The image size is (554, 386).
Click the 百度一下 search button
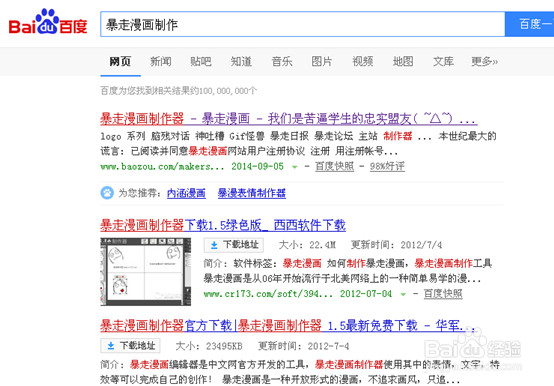tap(529, 24)
